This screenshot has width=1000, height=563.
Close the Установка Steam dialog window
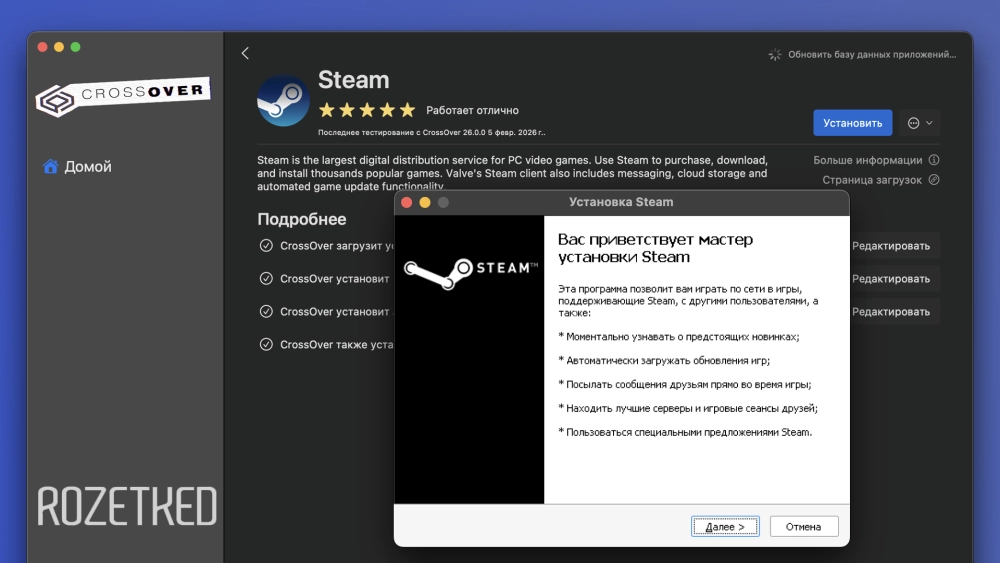(x=407, y=202)
